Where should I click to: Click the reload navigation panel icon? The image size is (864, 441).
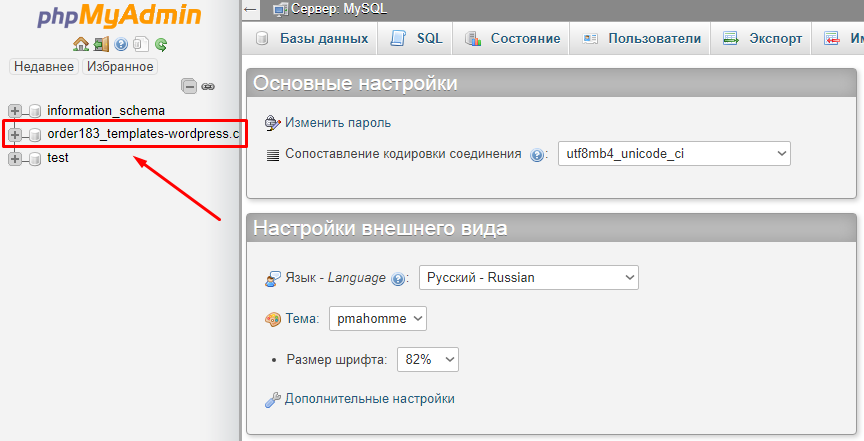pos(160,44)
